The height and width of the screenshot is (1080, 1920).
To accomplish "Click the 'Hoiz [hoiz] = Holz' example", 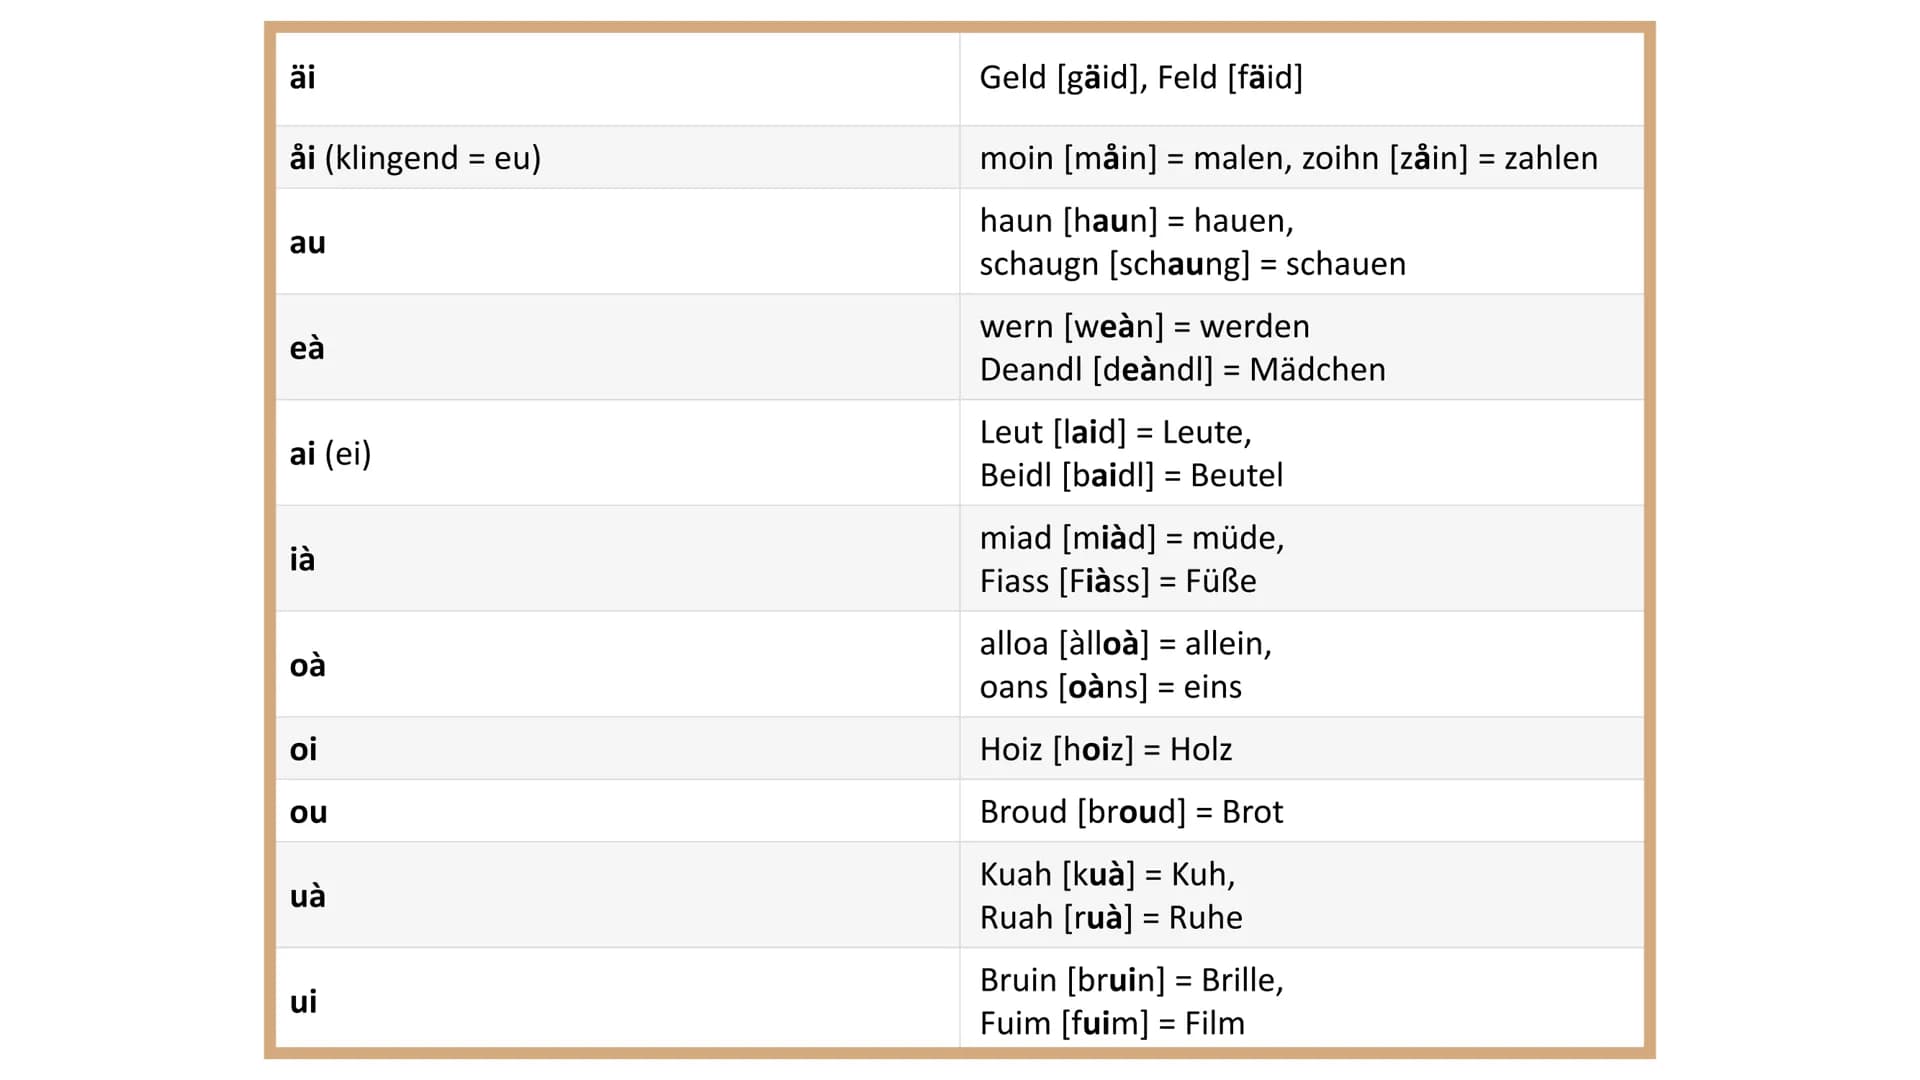I will (1106, 749).
